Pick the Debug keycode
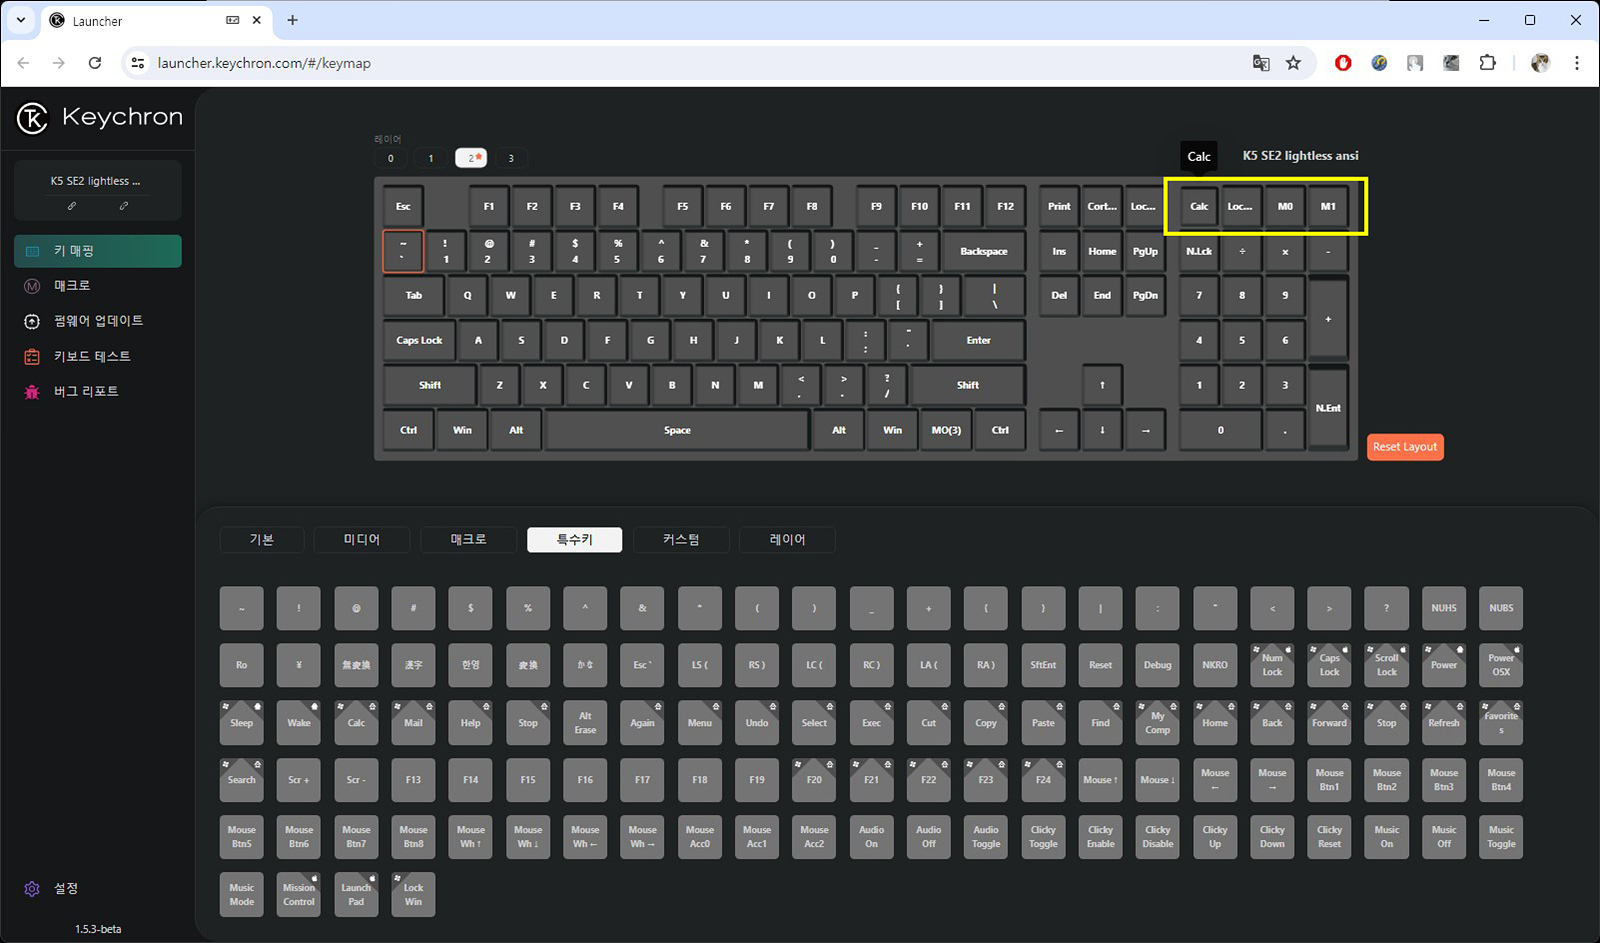1600x943 pixels. (x=1158, y=665)
